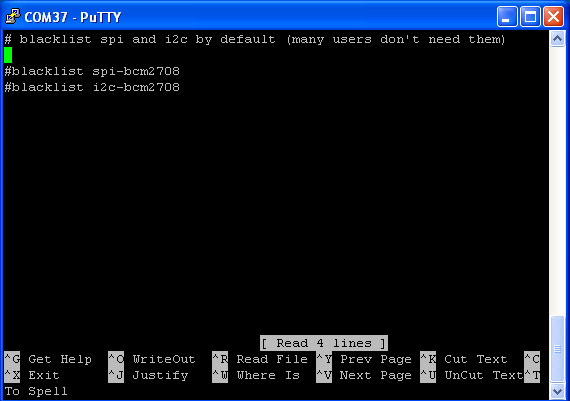This screenshot has width=570, height=401.
Task: Click the ^Y Prev Page shortcut
Action: [x=364, y=359]
